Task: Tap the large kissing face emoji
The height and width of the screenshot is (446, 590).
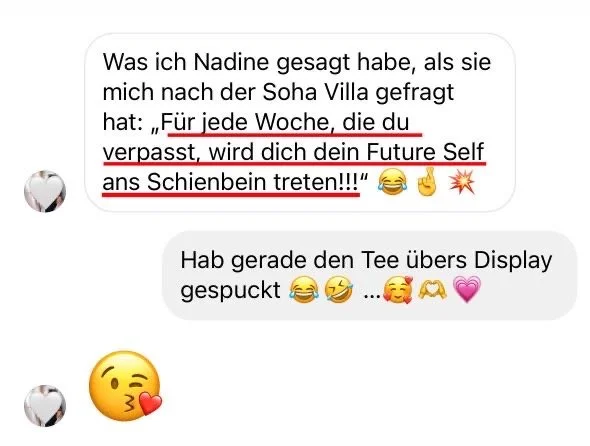Action: point(125,385)
